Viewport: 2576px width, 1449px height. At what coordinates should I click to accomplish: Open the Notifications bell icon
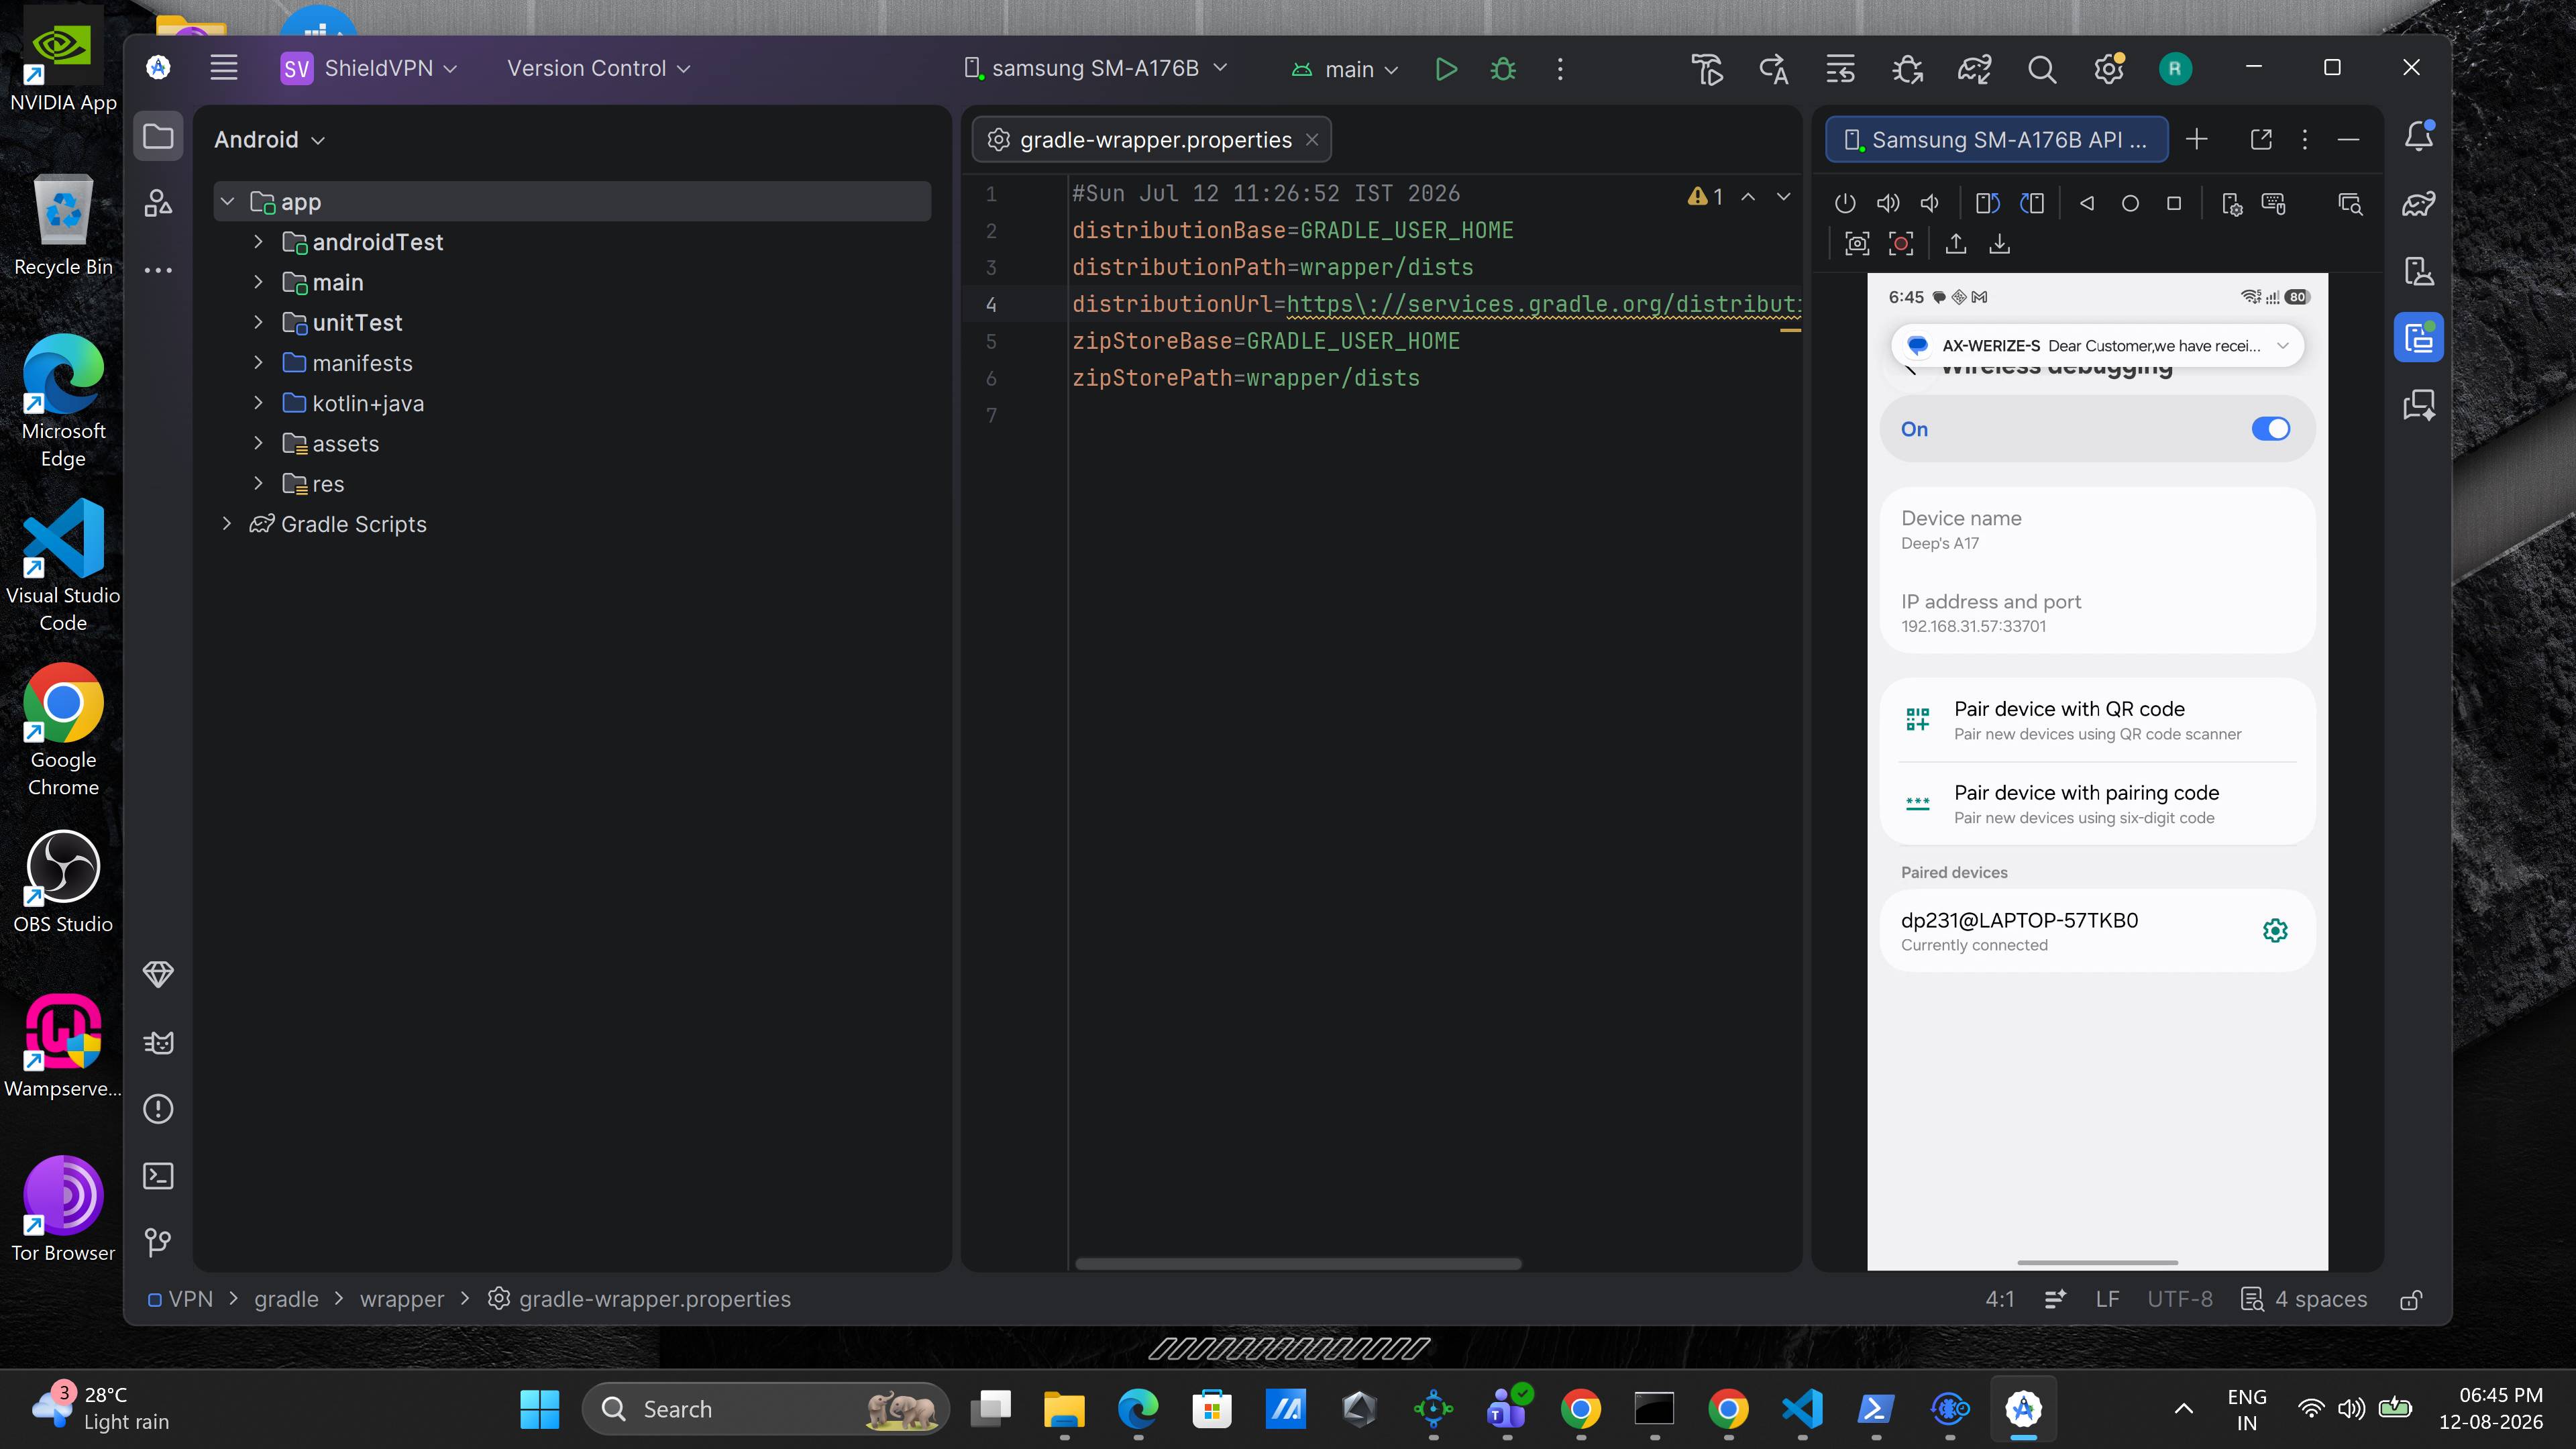coord(2418,136)
